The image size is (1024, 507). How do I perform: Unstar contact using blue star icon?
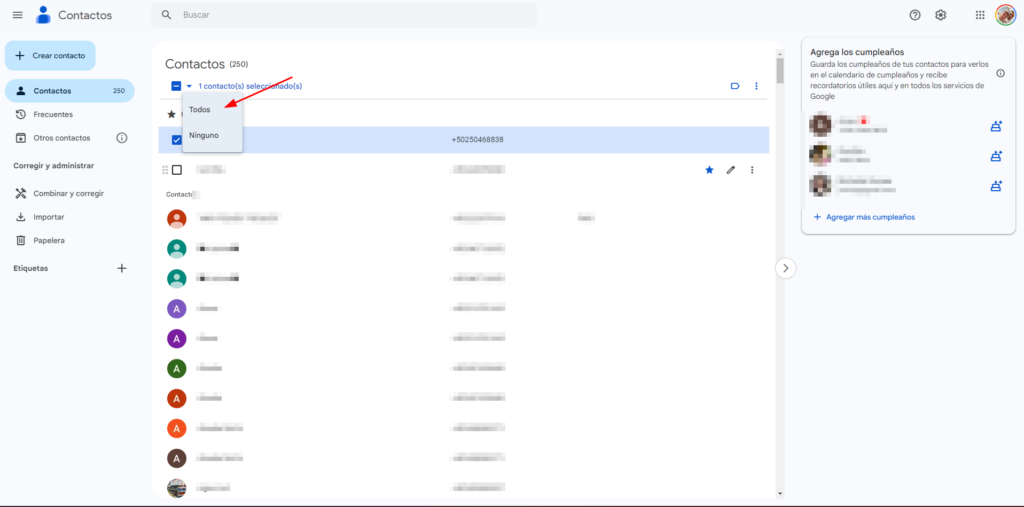point(709,170)
